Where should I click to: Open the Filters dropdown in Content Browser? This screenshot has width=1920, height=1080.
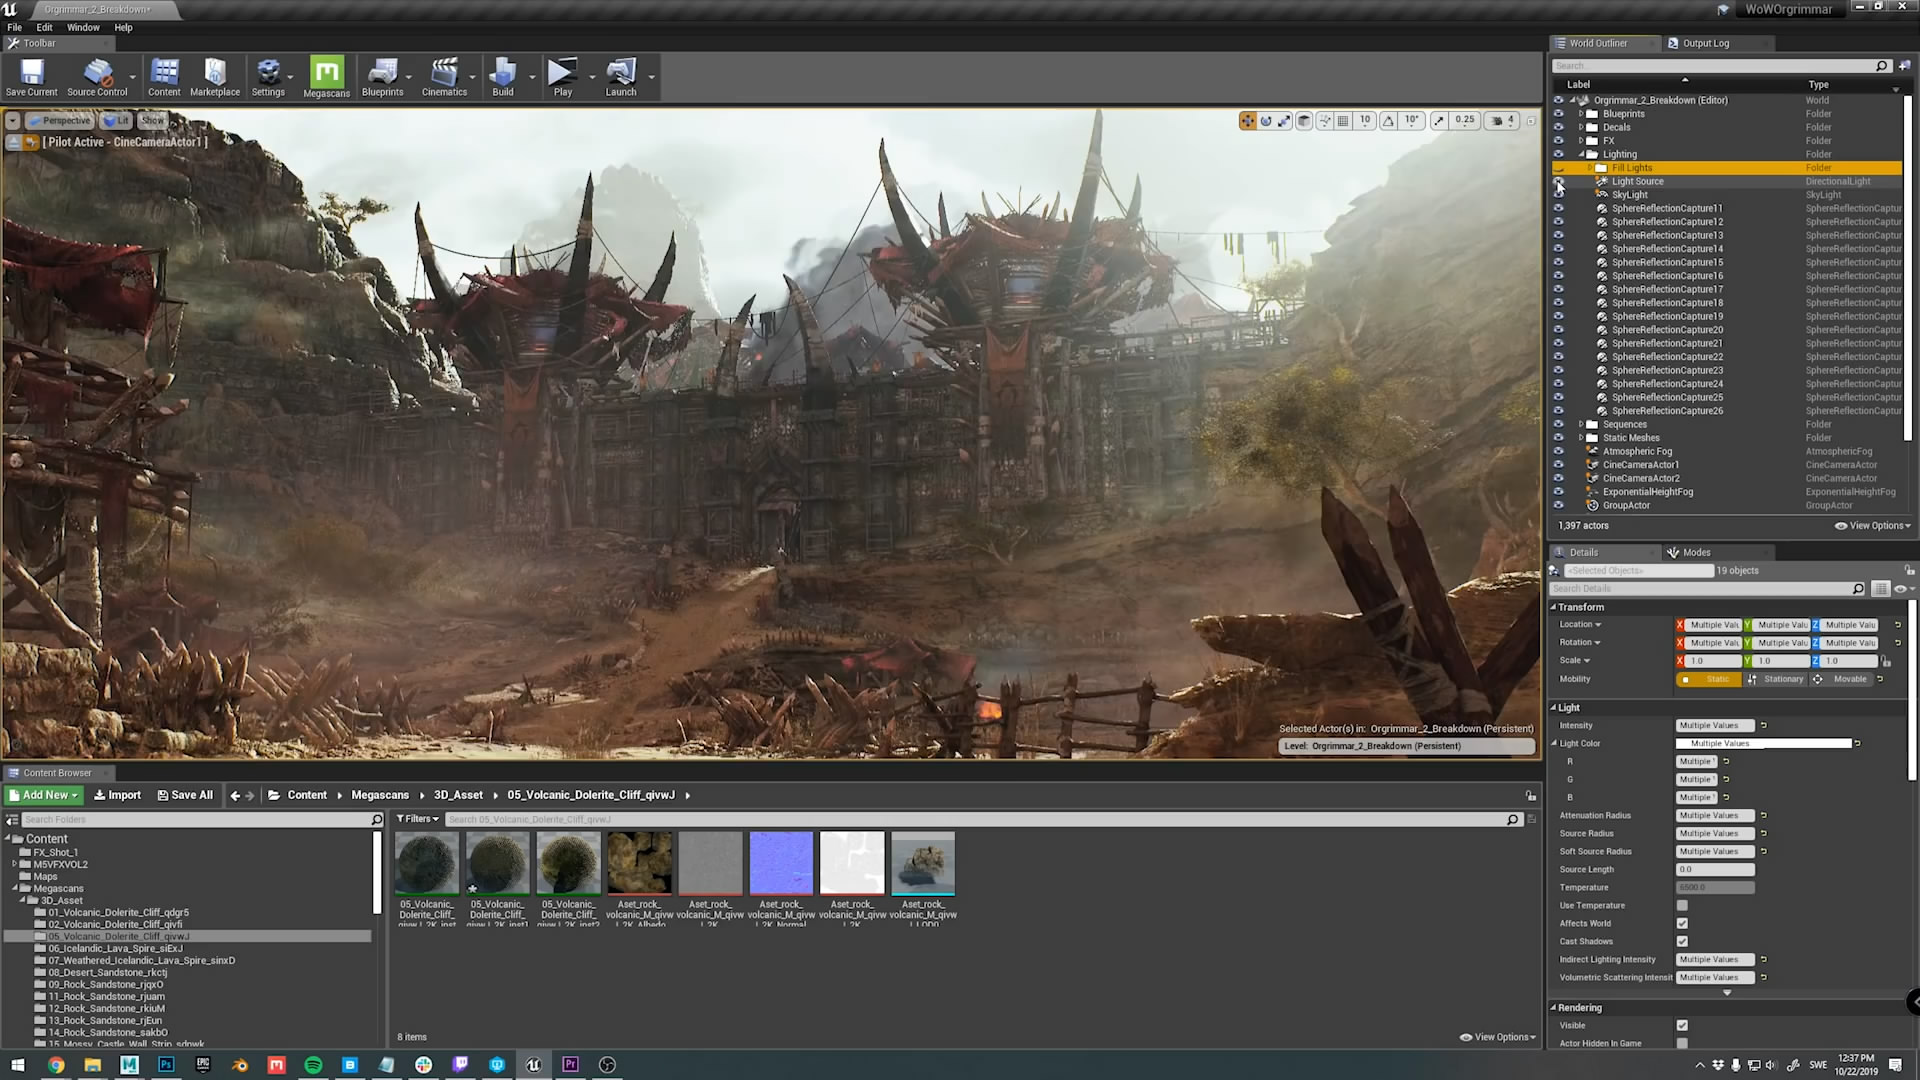pos(418,819)
